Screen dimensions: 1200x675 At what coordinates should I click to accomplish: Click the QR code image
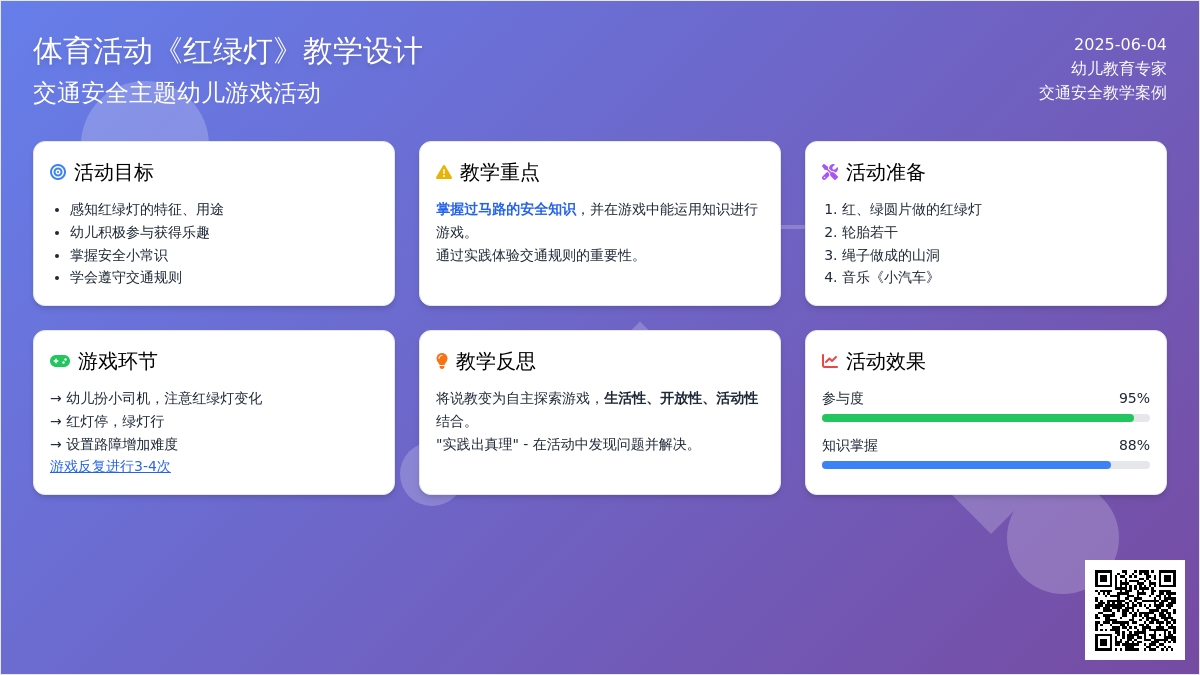1135,610
